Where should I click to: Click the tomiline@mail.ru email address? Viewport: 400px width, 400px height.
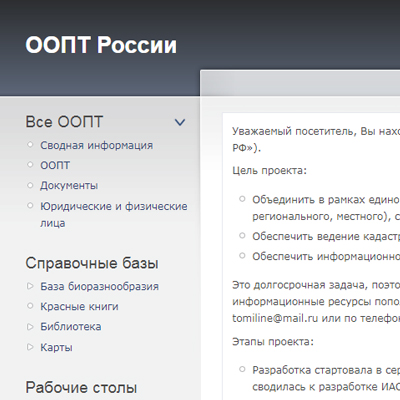275,318
